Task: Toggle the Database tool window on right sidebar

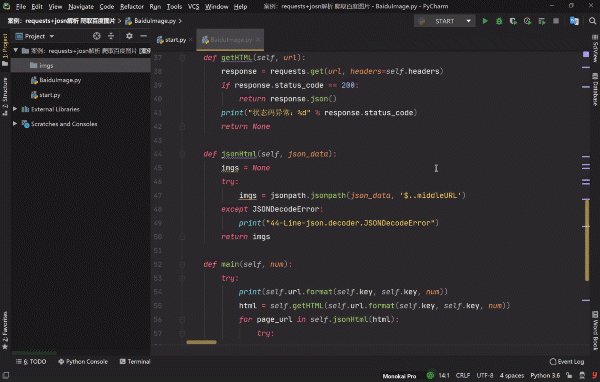Action: pos(595,89)
